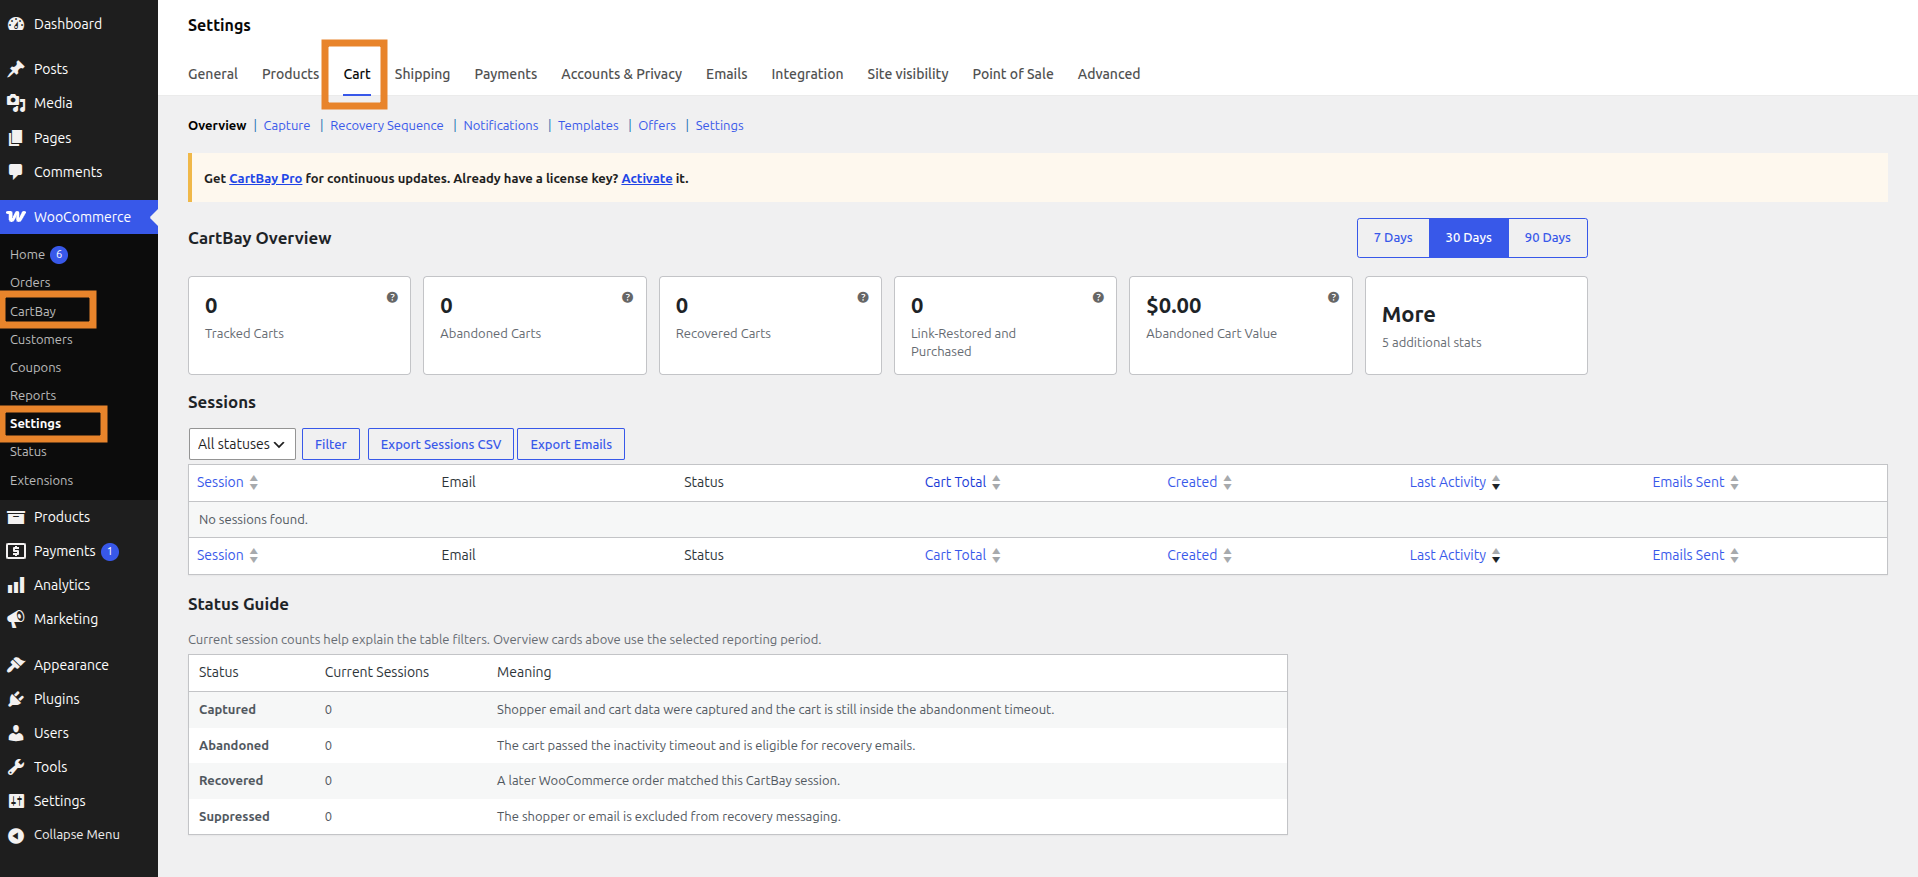Select the 90 Days period

tap(1547, 238)
